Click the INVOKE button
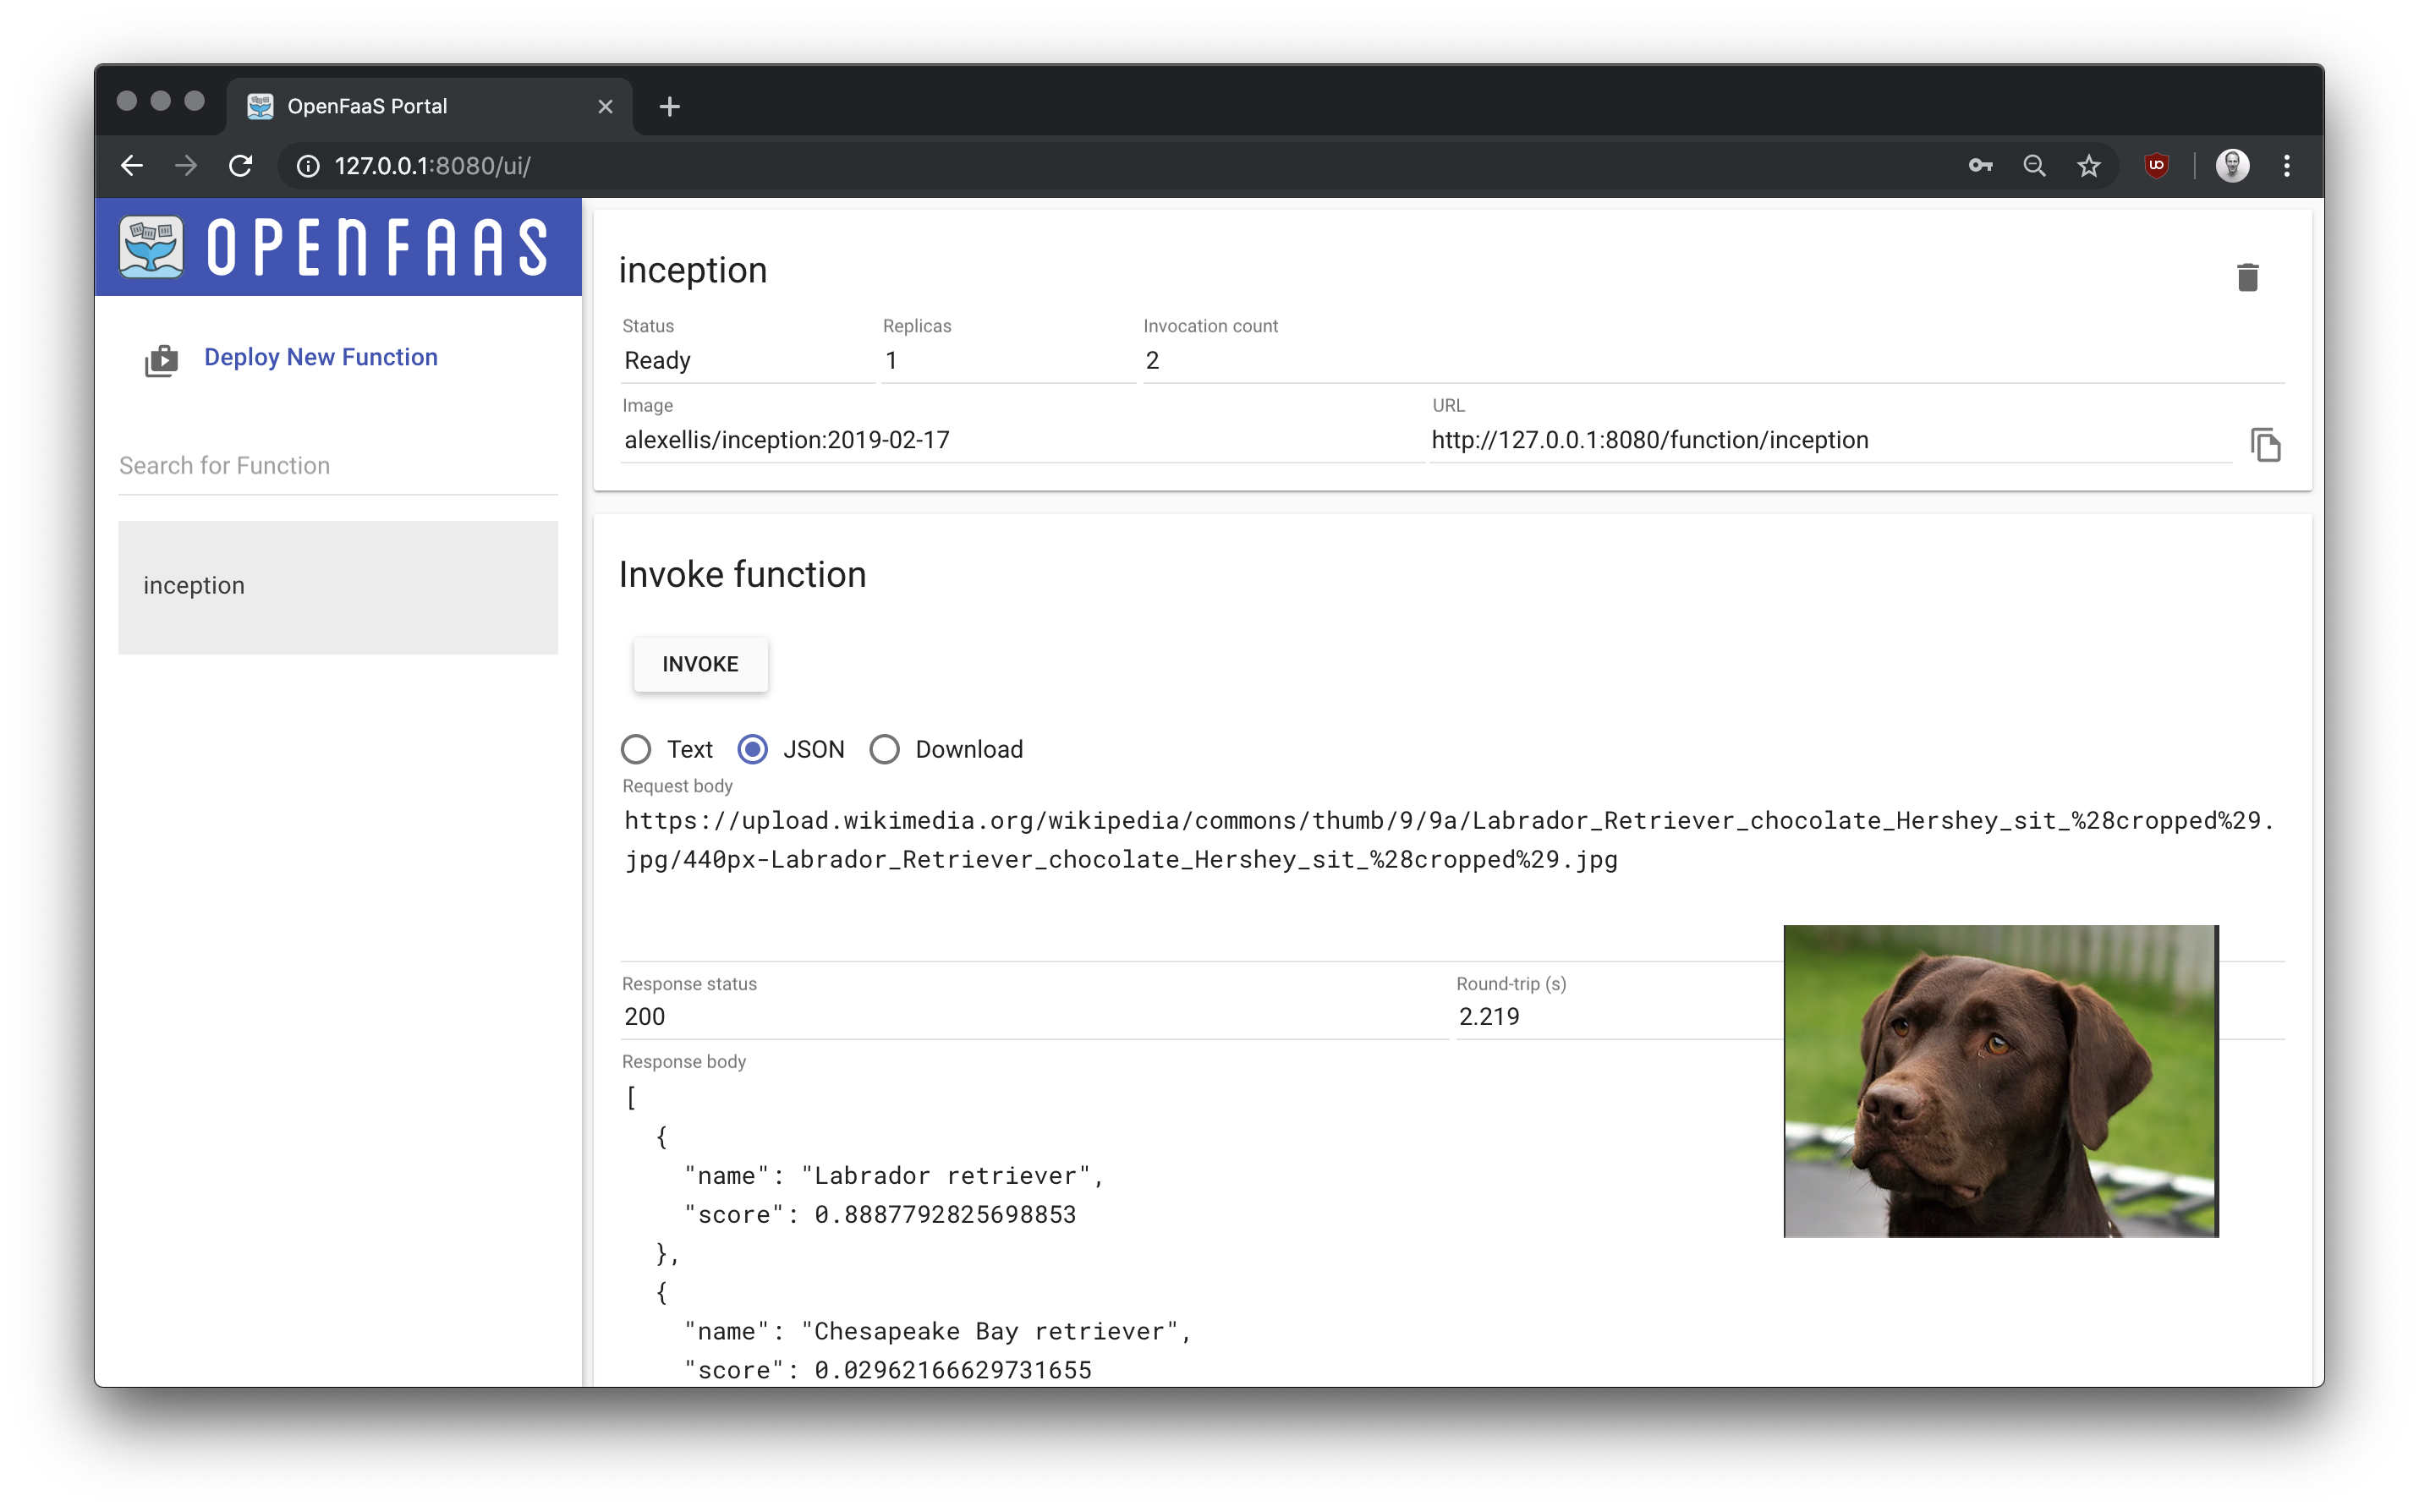2419x1512 pixels. (x=700, y=664)
